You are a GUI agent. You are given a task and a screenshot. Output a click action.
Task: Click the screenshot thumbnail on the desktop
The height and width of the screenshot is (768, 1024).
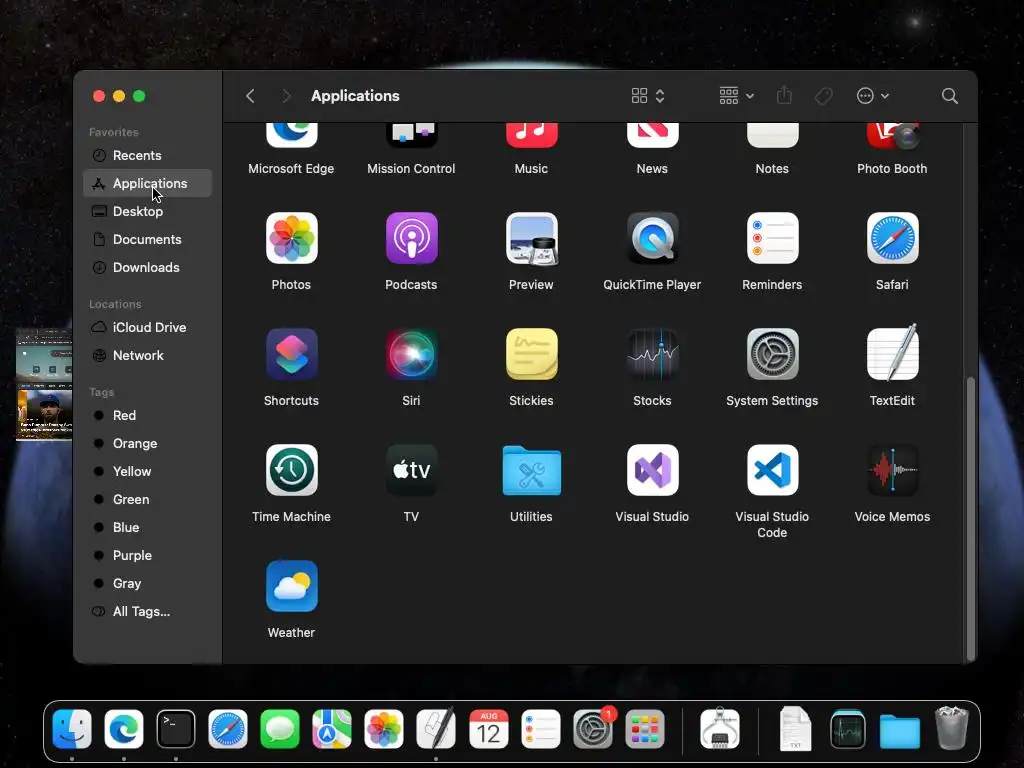[44, 385]
